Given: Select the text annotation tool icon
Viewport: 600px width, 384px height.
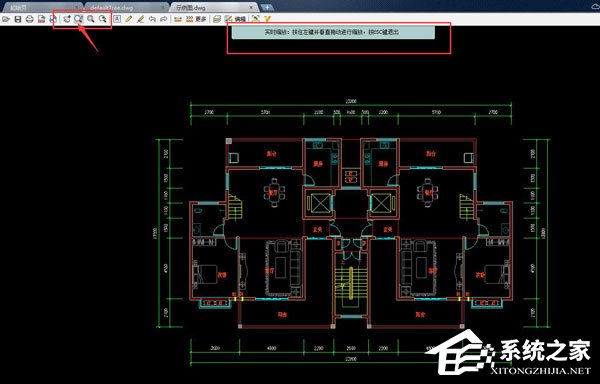Looking at the screenshot, I should pos(117,19).
